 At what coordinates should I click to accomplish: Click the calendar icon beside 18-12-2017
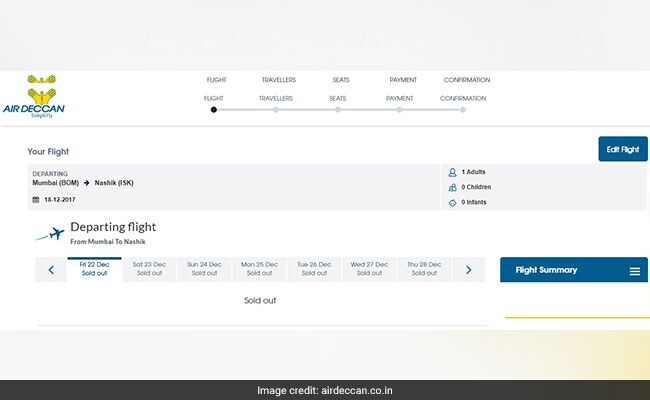pos(36,200)
